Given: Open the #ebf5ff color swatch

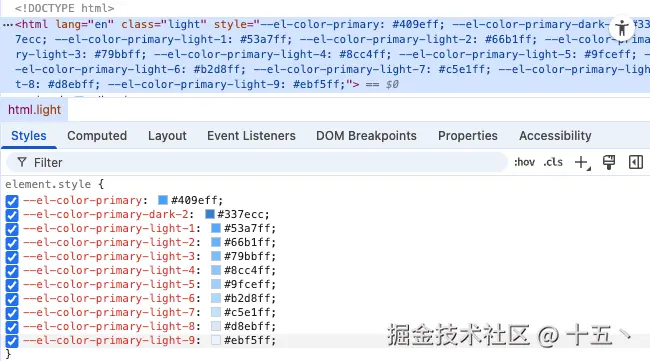Looking at the screenshot, I should pyautogui.click(x=216, y=340).
